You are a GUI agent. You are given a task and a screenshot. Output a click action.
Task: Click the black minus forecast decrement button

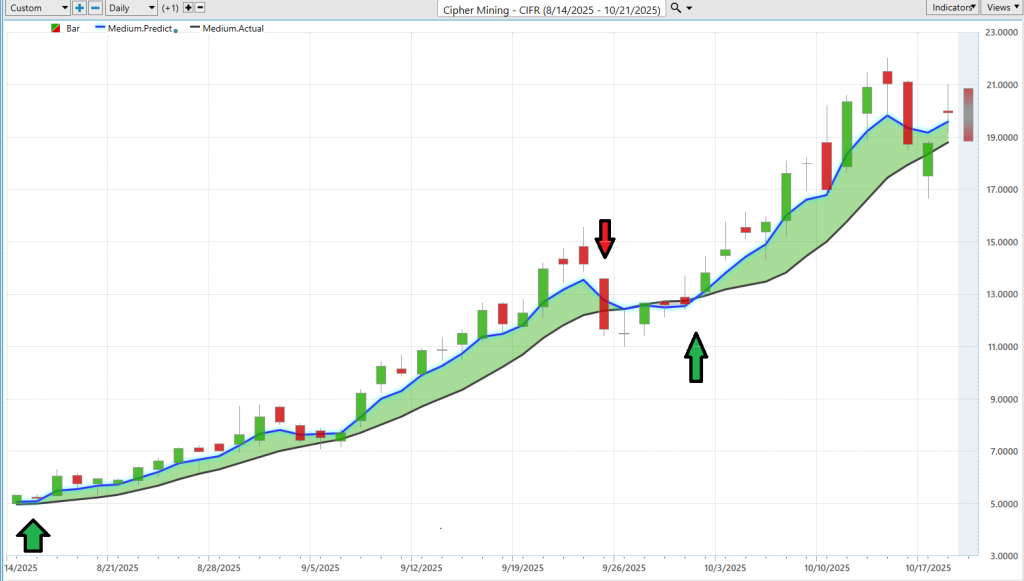(x=200, y=8)
